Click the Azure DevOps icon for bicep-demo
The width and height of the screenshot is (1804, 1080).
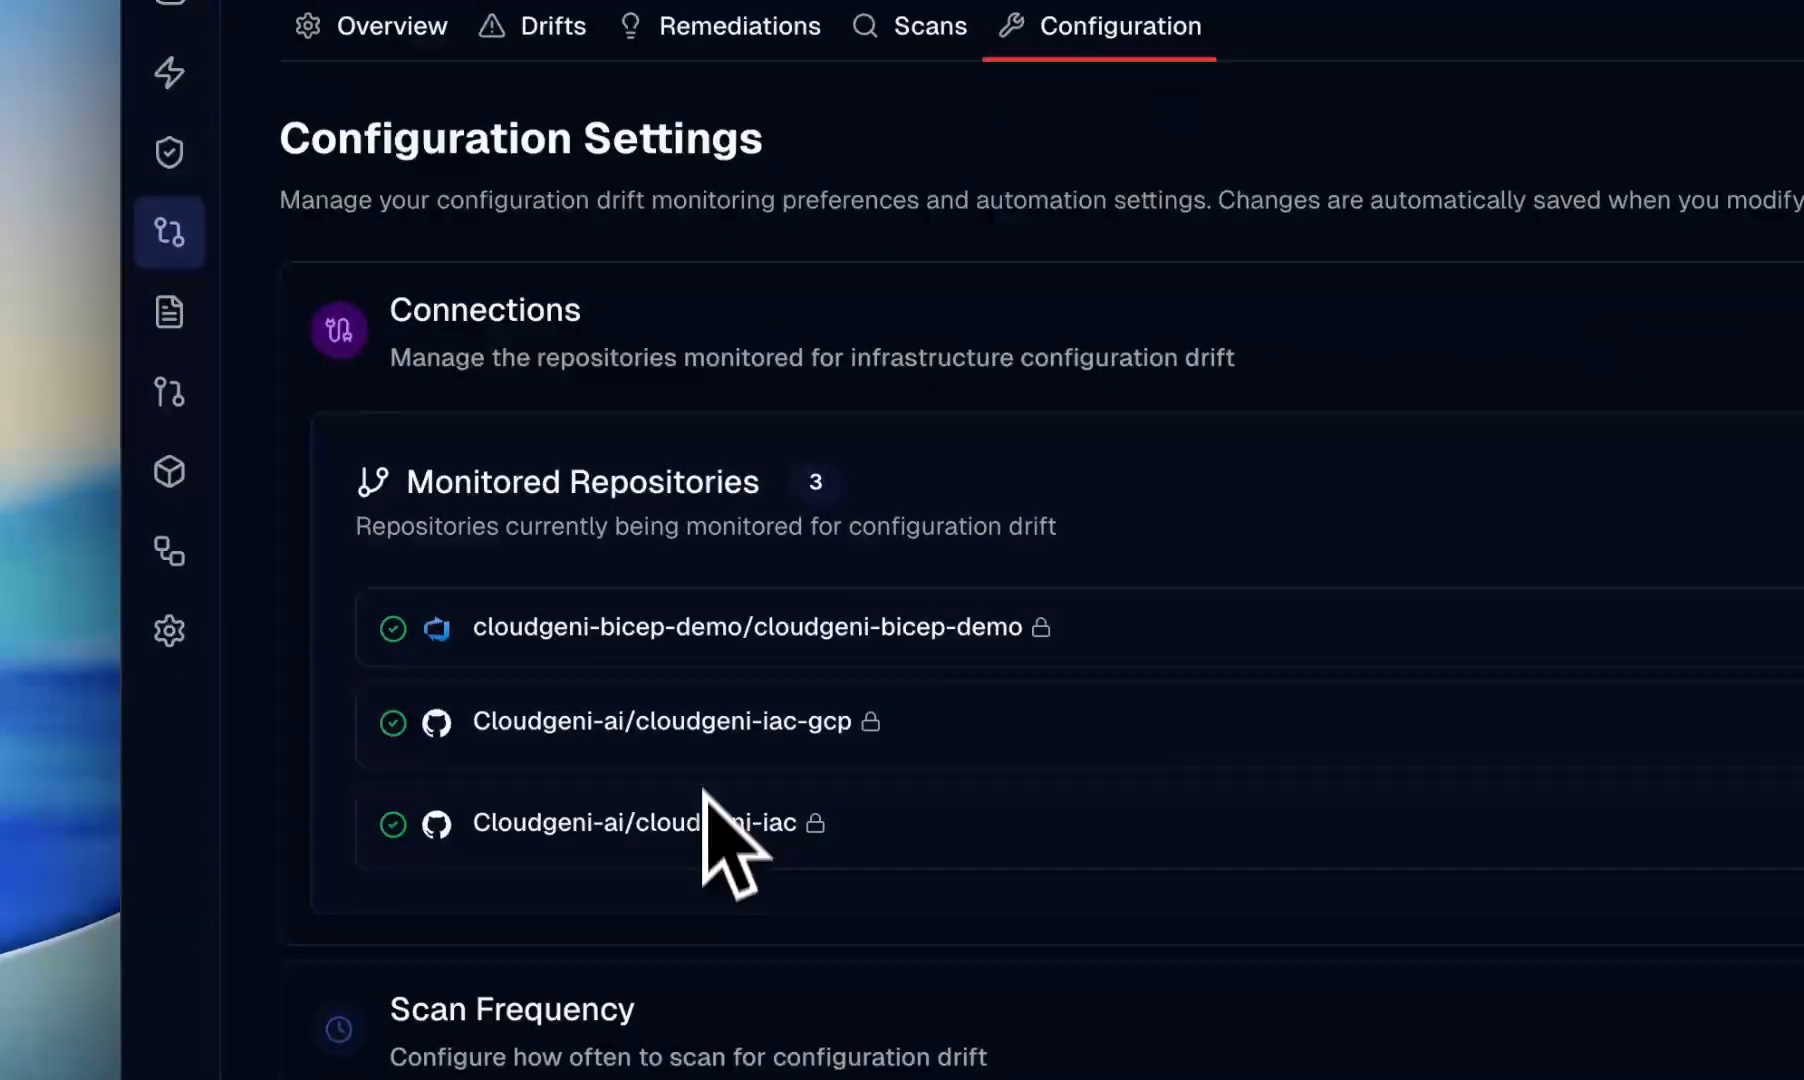pyautogui.click(x=437, y=628)
